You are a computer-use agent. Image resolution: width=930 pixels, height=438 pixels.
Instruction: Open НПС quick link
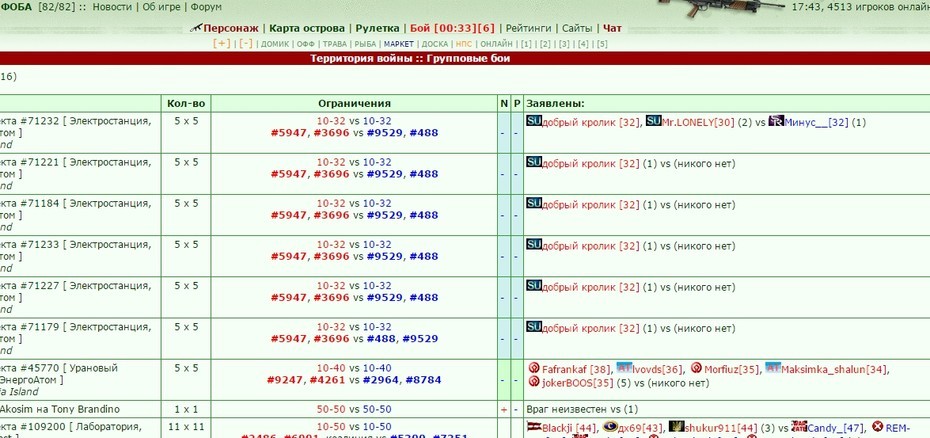coord(463,44)
